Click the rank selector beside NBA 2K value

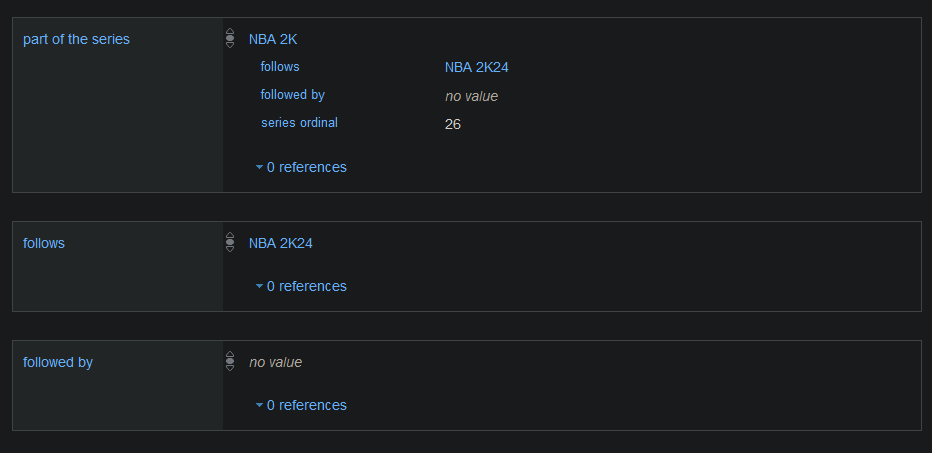pos(230,39)
